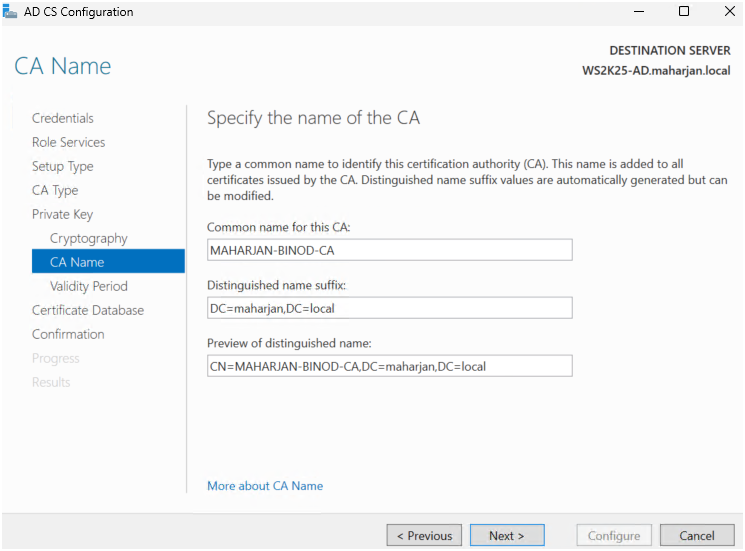This screenshot has width=745, height=551.
Task: Go to the Credentials step
Action: [63, 118]
